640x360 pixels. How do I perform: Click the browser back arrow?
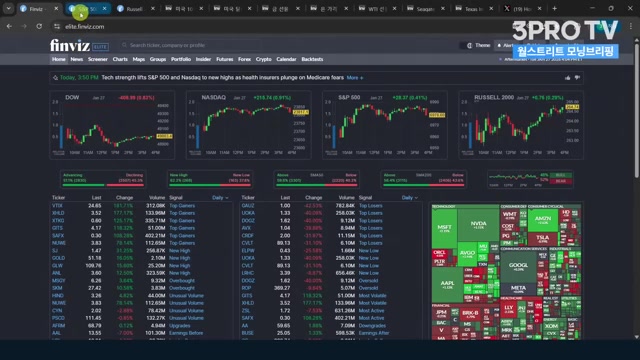[x=9, y=26]
